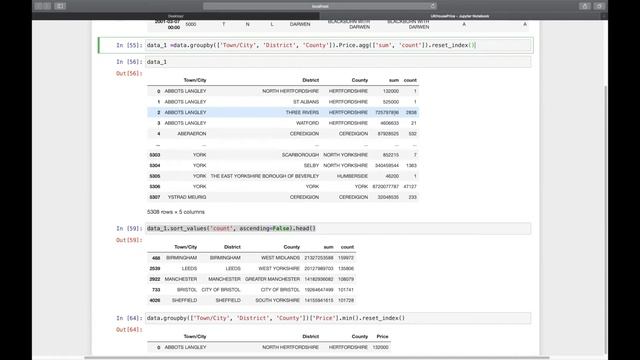Click the vertical page scrollbar
640x360 pixels.
(605, 220)
